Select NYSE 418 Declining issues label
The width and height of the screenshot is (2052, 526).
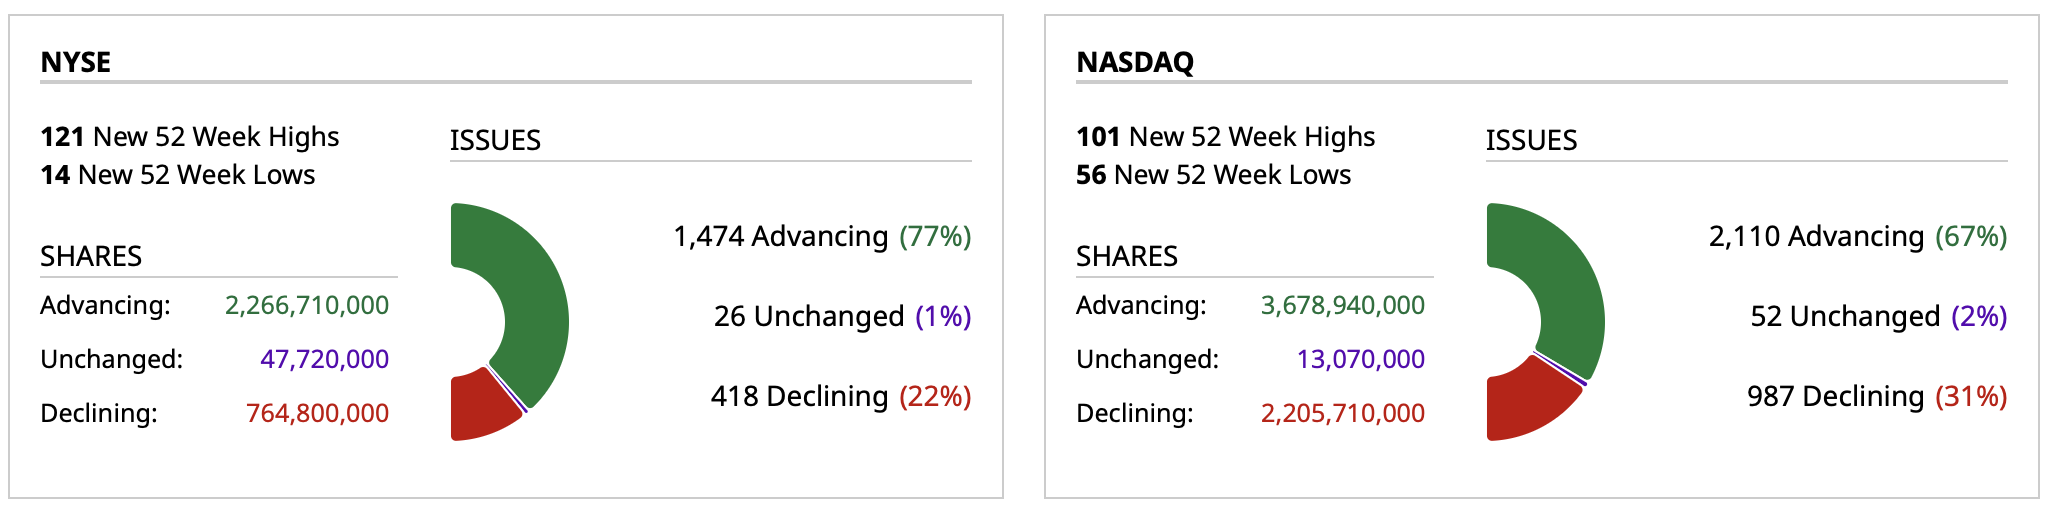click(x=841, y=397)
